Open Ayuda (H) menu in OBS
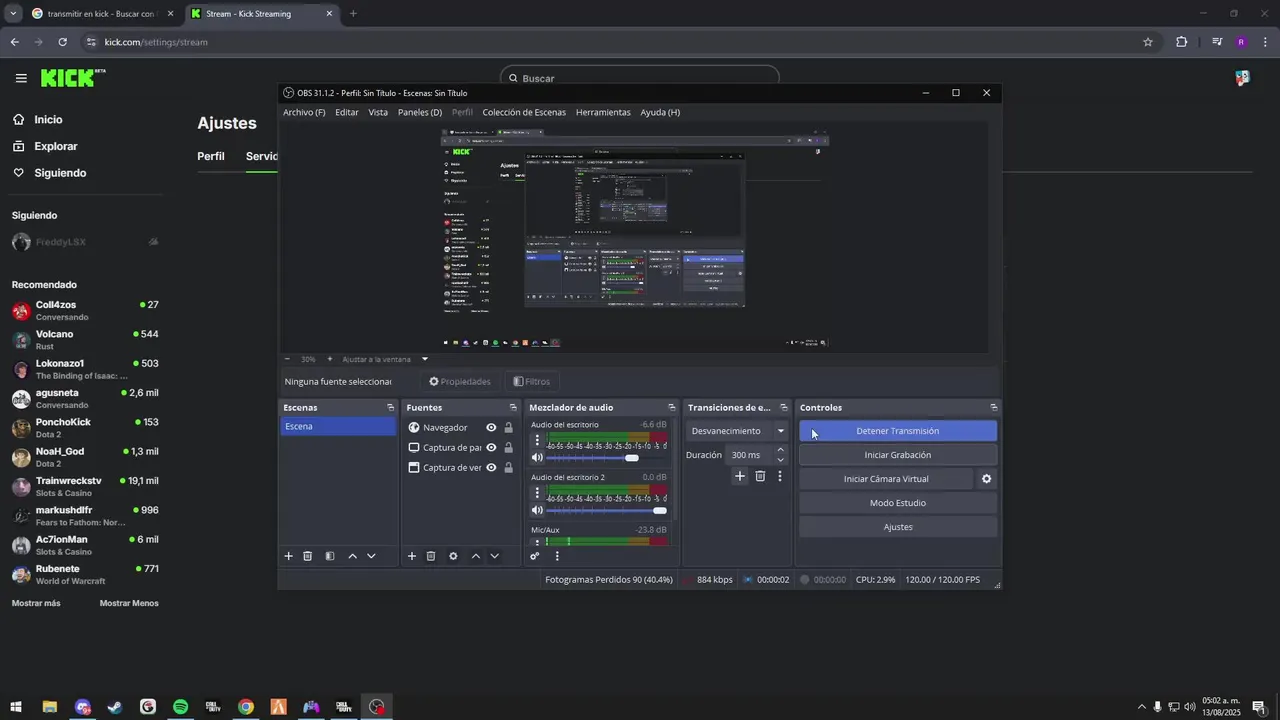This screenshot has width=1280, height=720. click(x=660, y=112)
